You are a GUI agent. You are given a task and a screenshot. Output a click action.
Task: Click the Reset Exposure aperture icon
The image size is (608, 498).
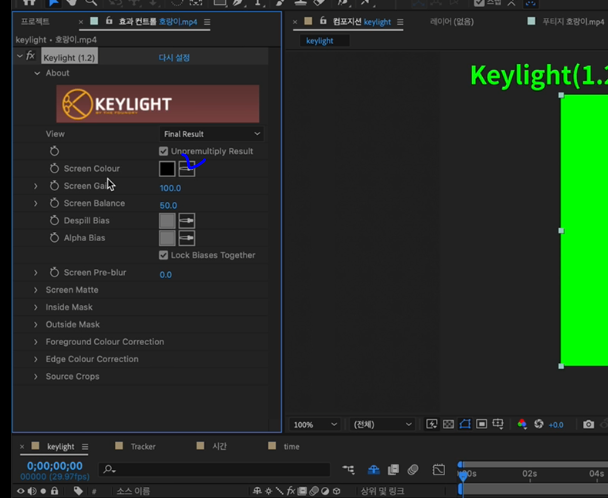click(539, 424)
